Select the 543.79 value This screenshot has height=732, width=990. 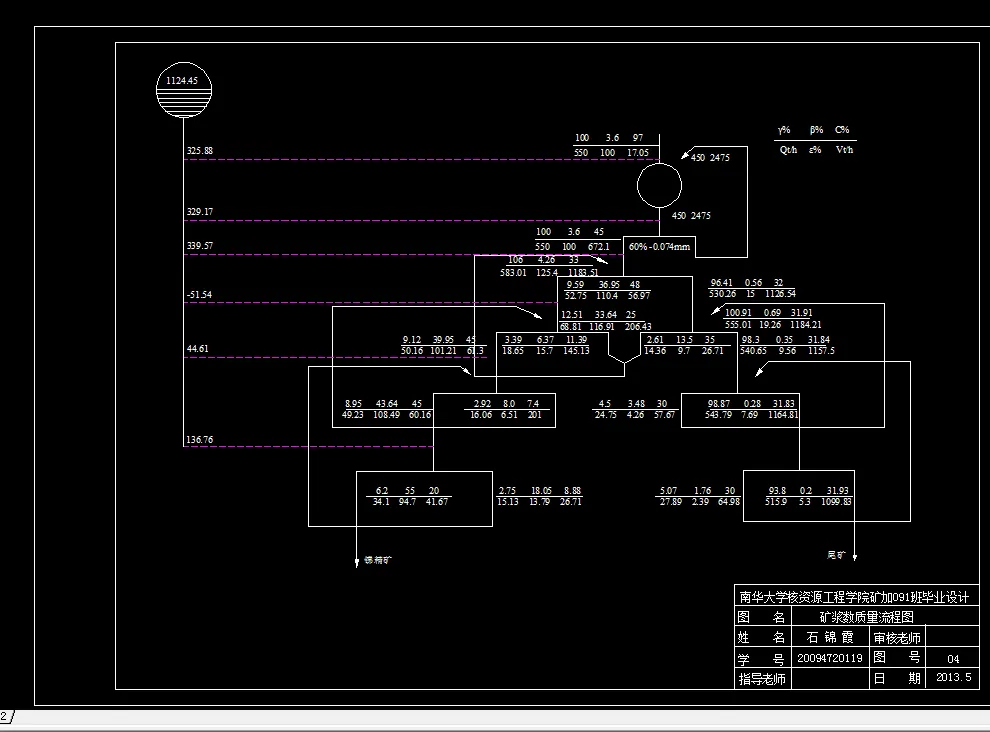pos(719,415)
